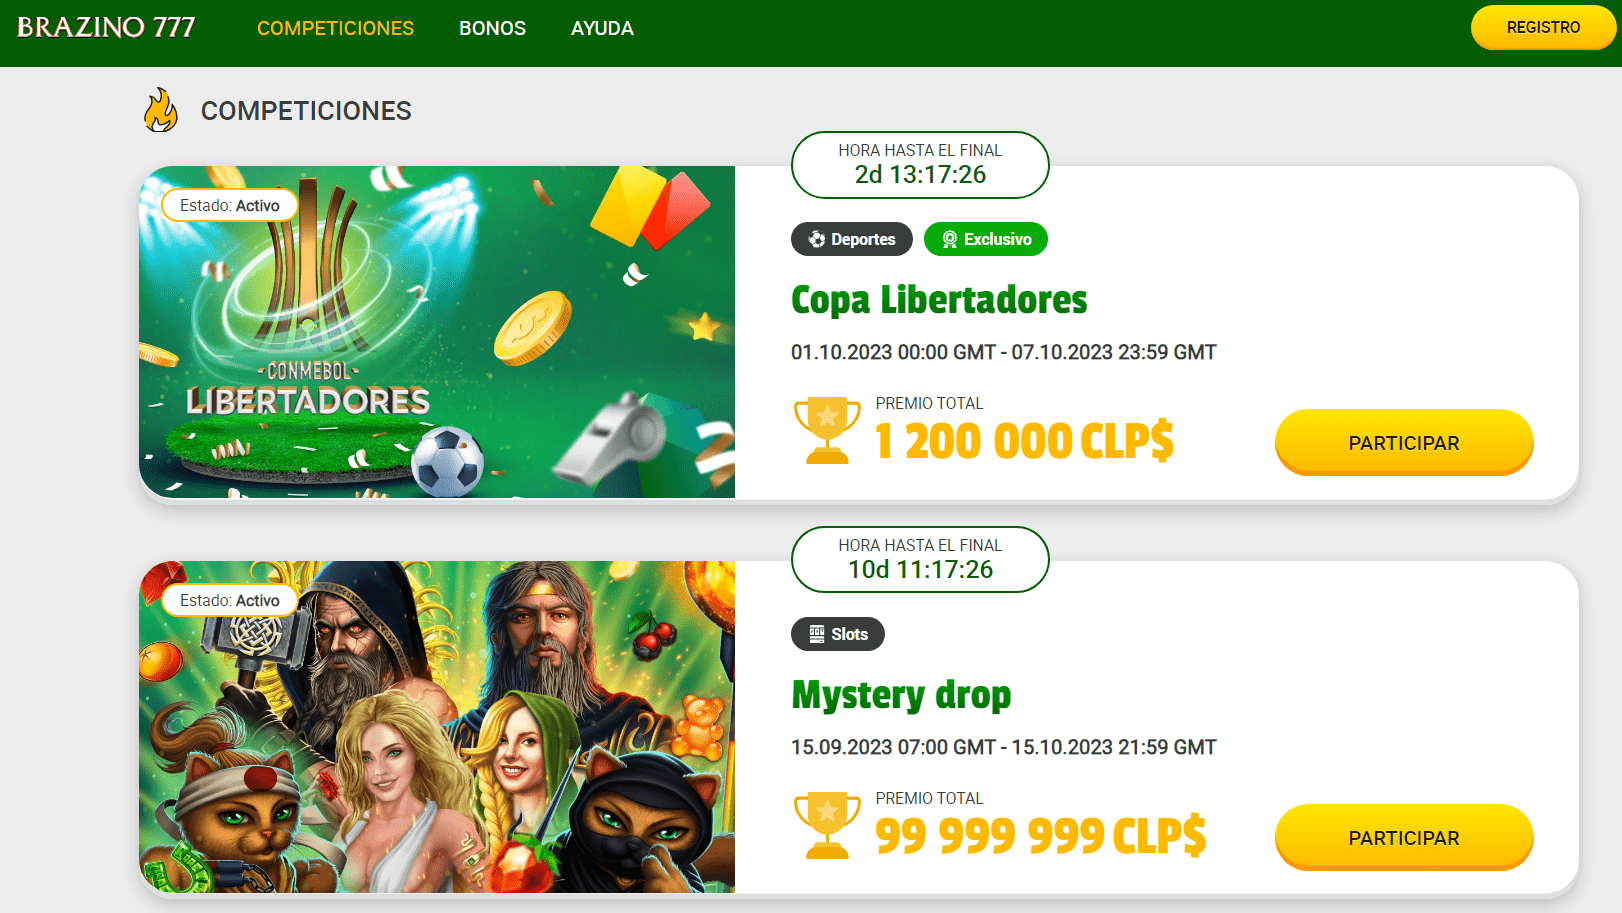
Task: Open the Bonos menu item
Action: tap(492, 28)
